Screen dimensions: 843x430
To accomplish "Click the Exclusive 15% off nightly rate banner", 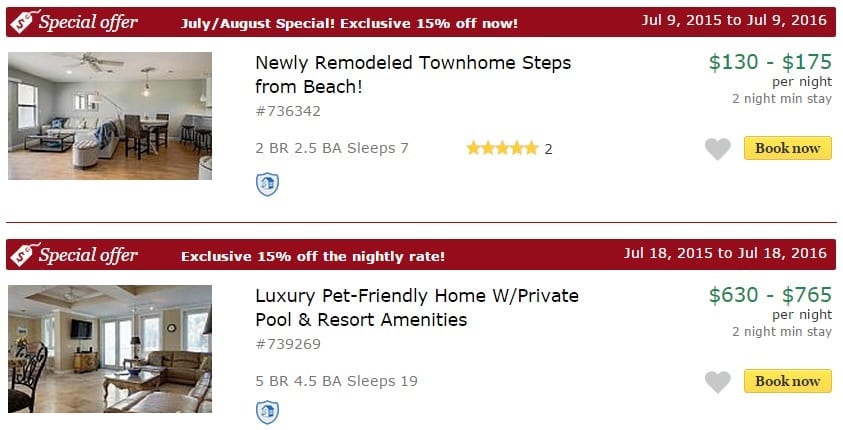I will click(313, 256).
